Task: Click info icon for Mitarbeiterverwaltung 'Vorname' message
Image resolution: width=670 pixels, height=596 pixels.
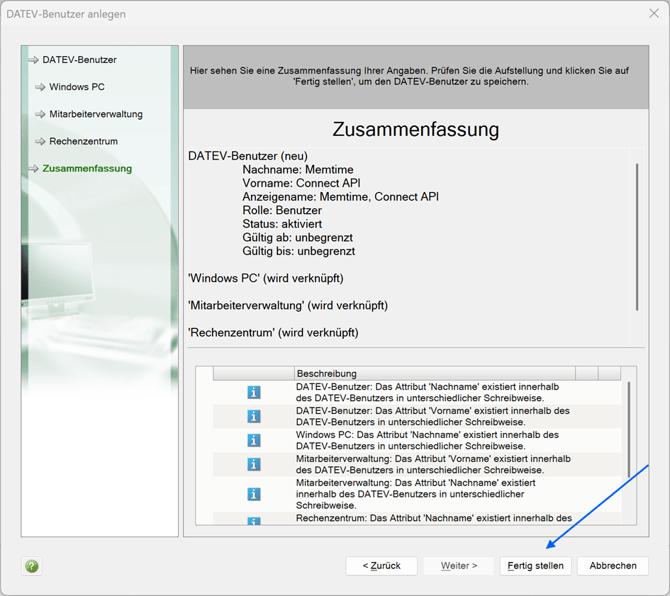Action: pos(254,464)
